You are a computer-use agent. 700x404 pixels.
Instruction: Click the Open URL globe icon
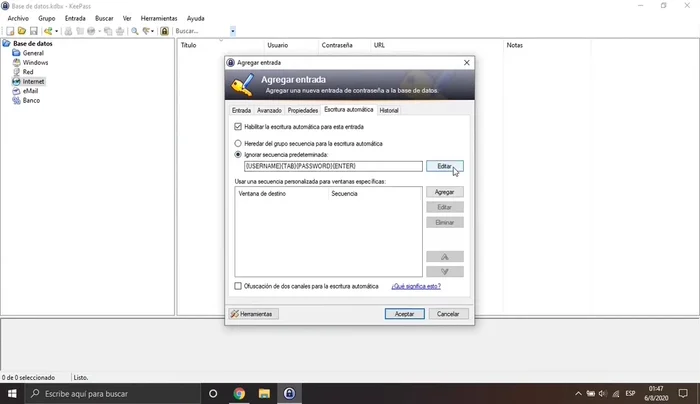[91, 31]
